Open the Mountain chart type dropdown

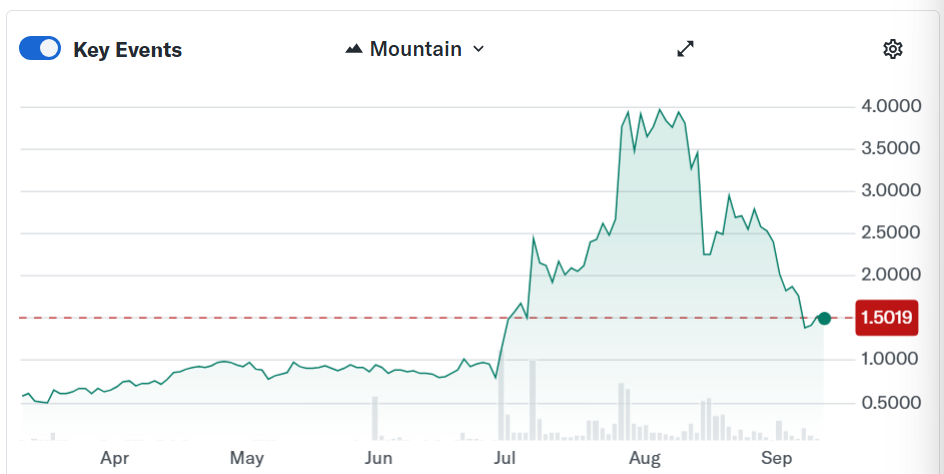[x=415, y=49]
